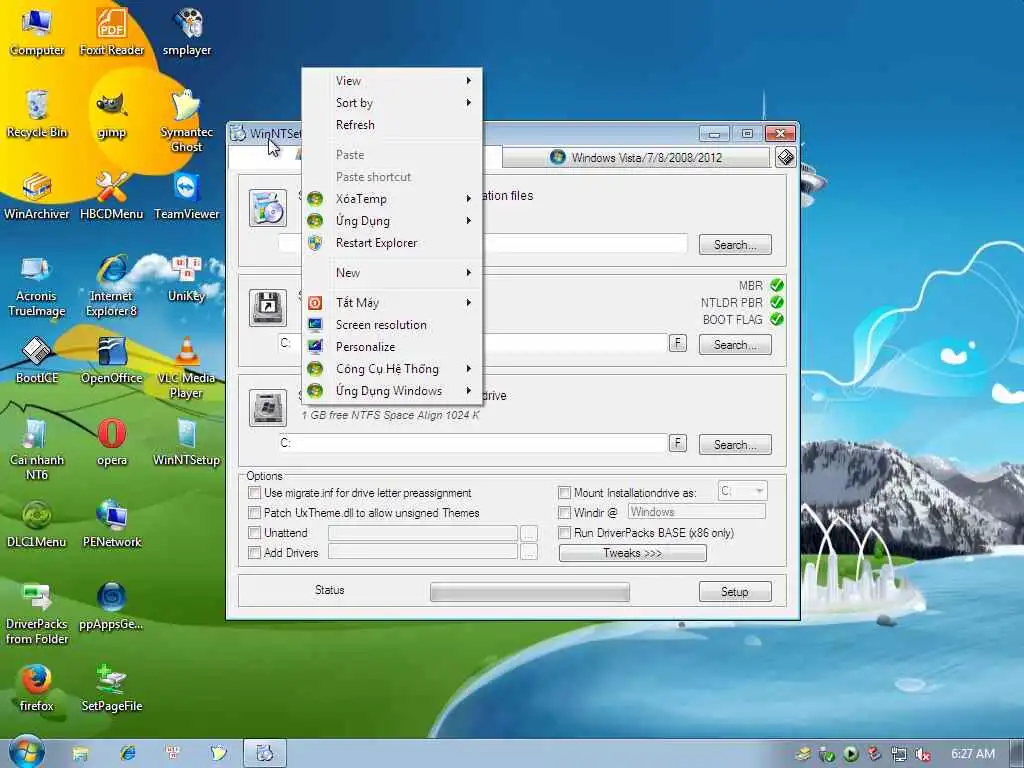Check Mount Installationdrive as option
Image resolution: width=1024 pixels, height=768 pixels.
(x=565, y=492)
